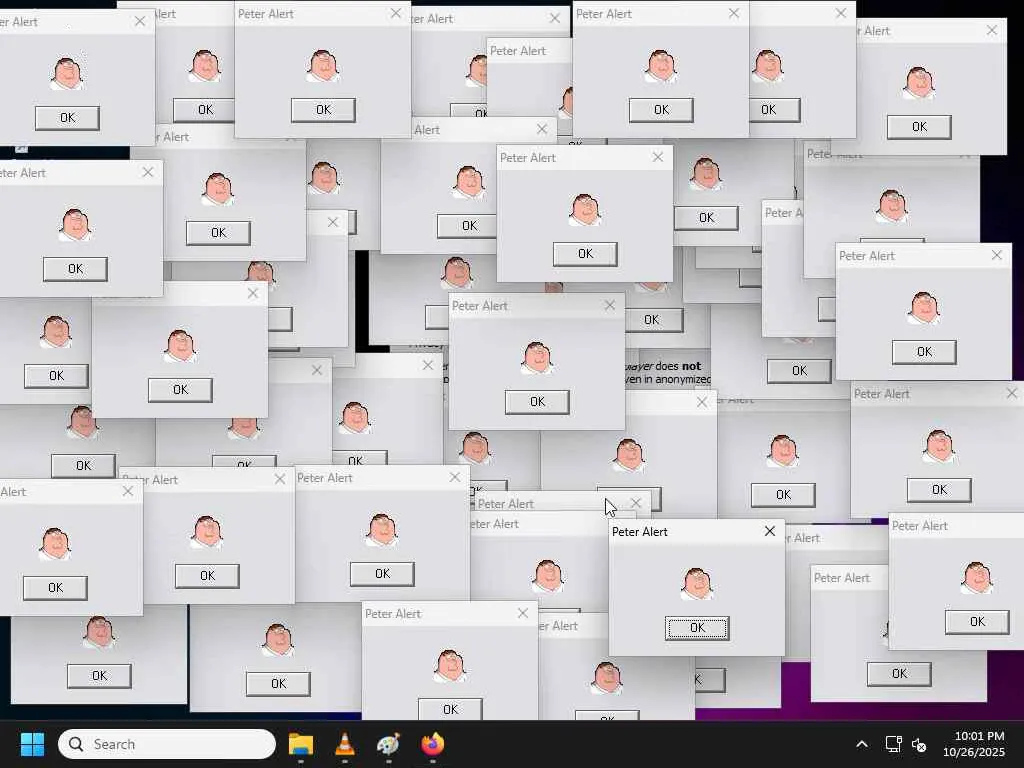Image resolution: width=1024 pixels, height=768 pixels.
Task: Open File Explorer from the taskbar
Action: [x=301, y=744]
